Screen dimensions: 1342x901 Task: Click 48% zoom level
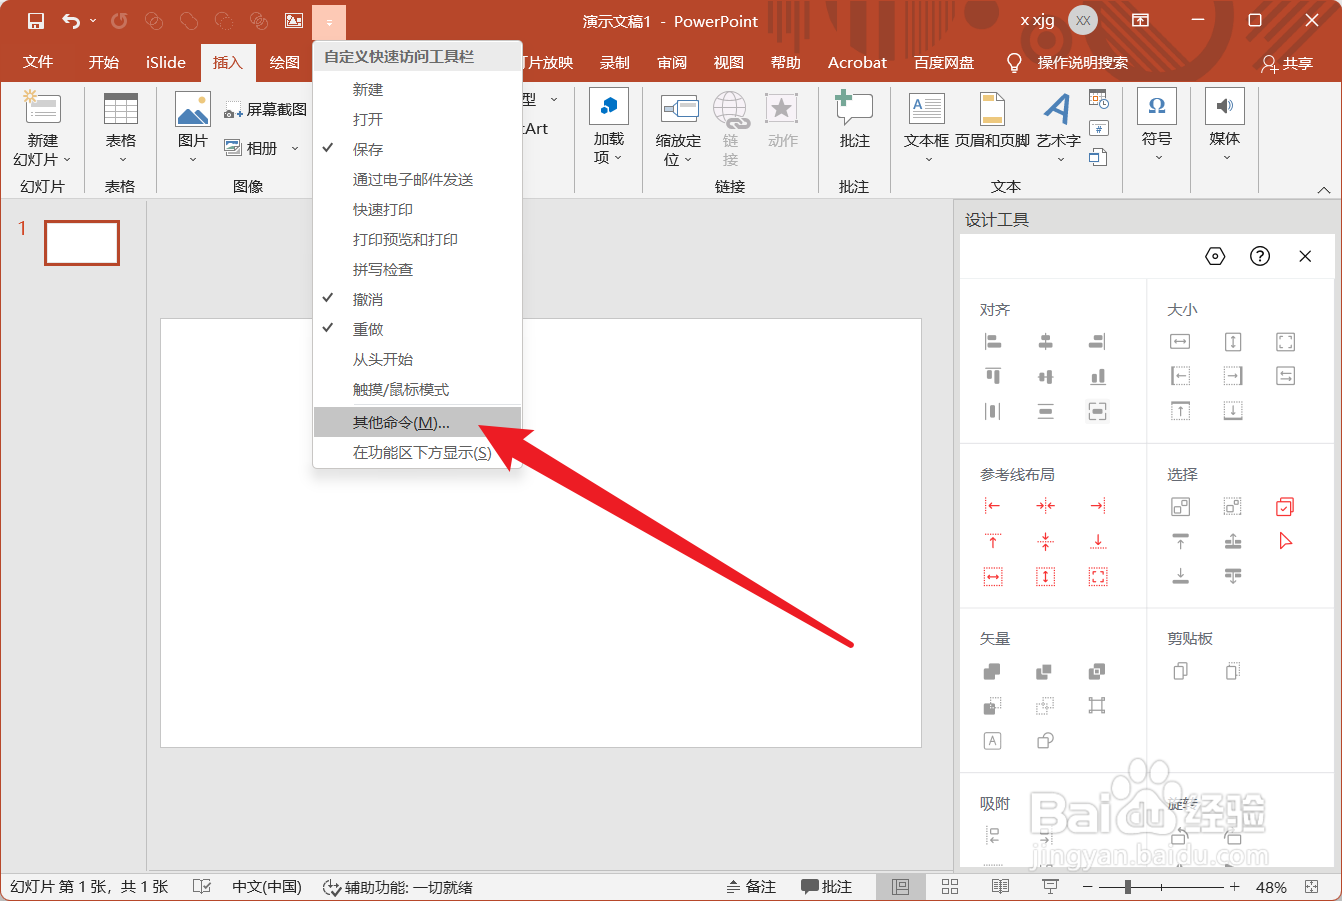(1271, 887)
